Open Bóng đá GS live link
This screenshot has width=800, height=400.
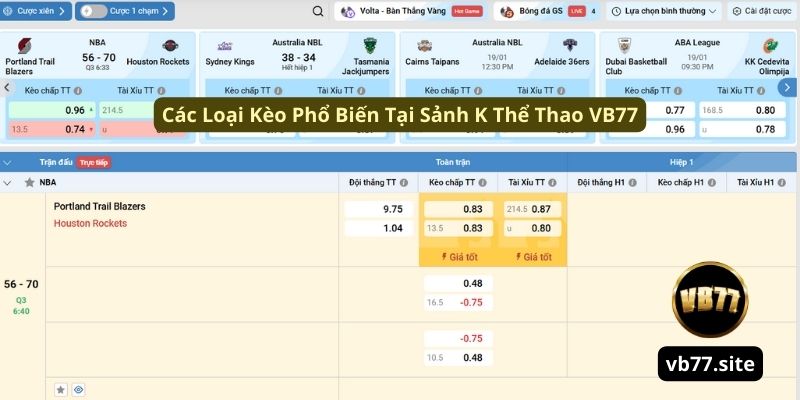[547, 11]
